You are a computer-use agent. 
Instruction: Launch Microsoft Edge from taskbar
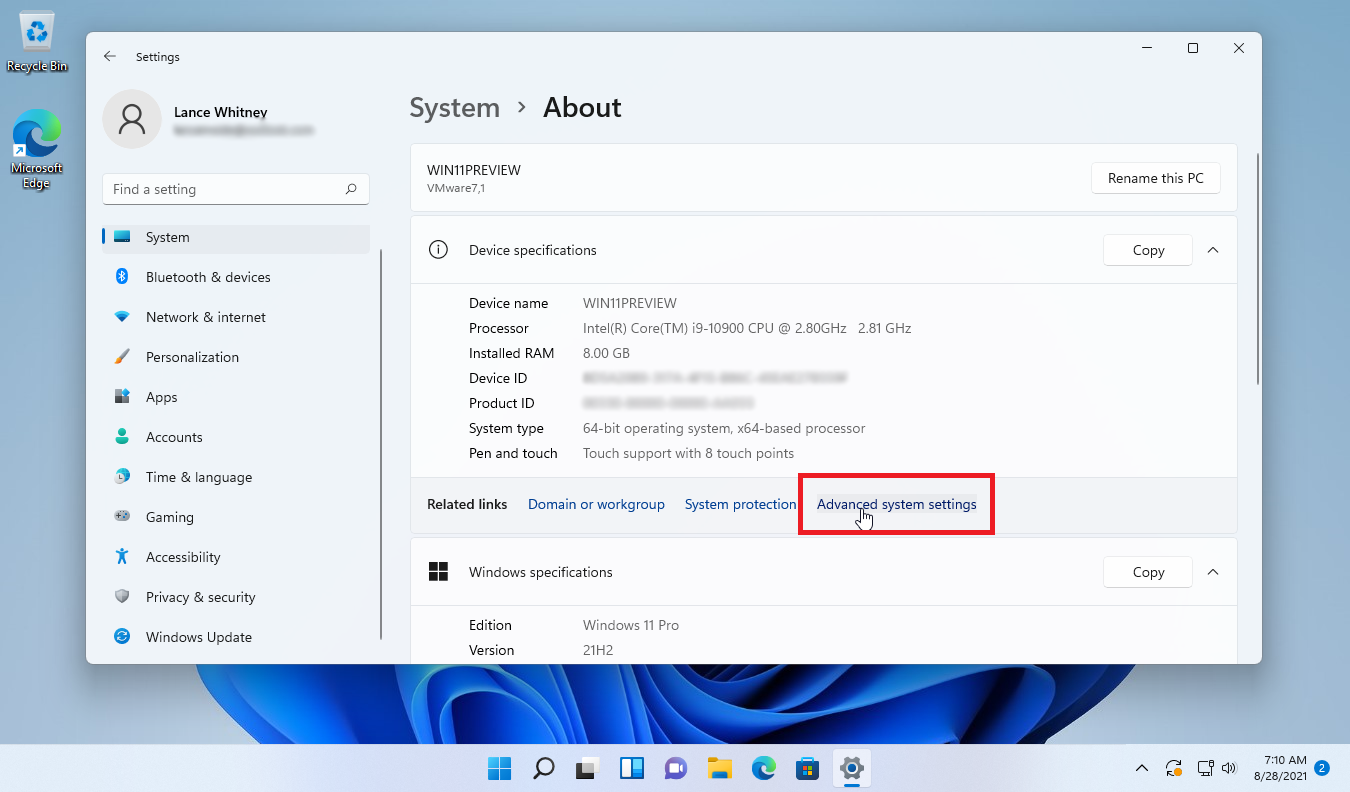763,768
